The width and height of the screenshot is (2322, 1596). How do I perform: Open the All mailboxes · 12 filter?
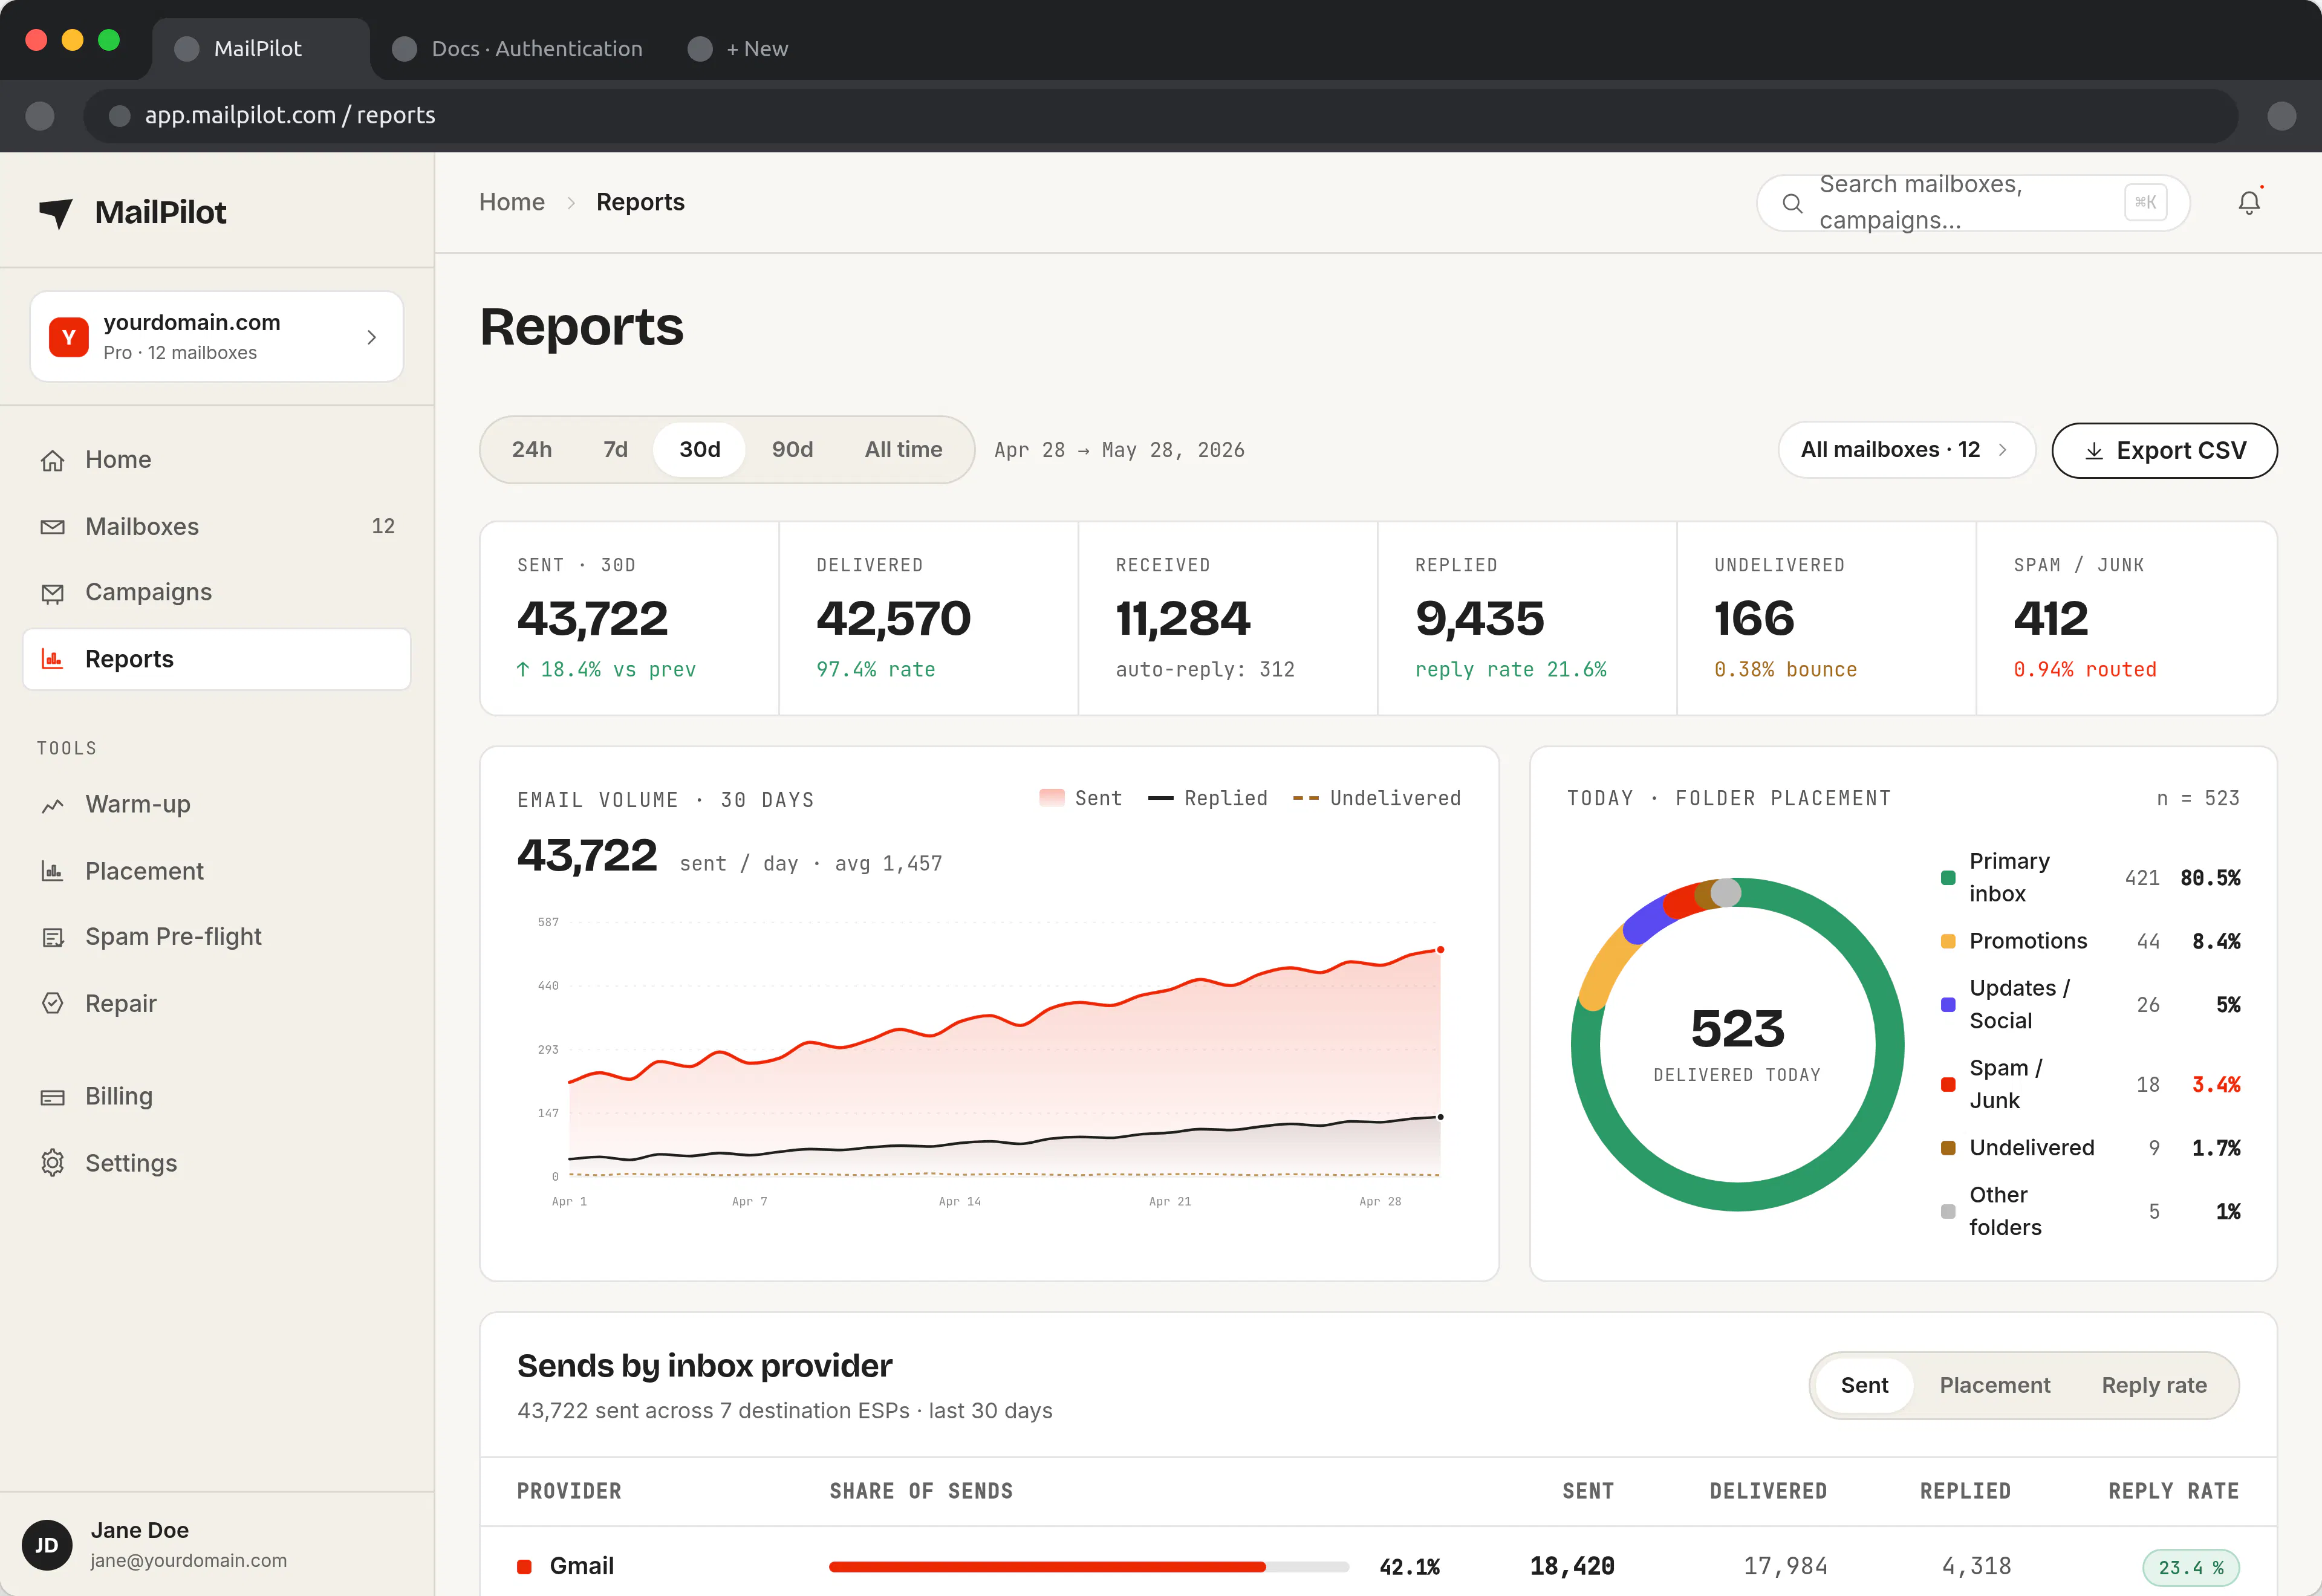[1906, 450]
